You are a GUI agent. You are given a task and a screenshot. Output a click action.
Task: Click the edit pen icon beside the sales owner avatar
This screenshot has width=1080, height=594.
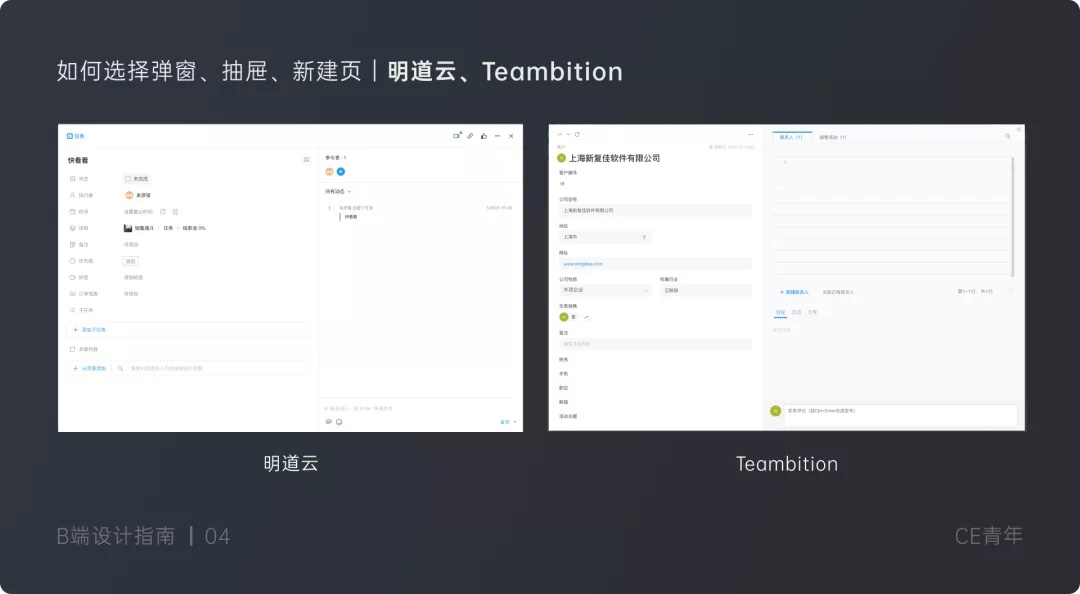click(x=588, y=316)
